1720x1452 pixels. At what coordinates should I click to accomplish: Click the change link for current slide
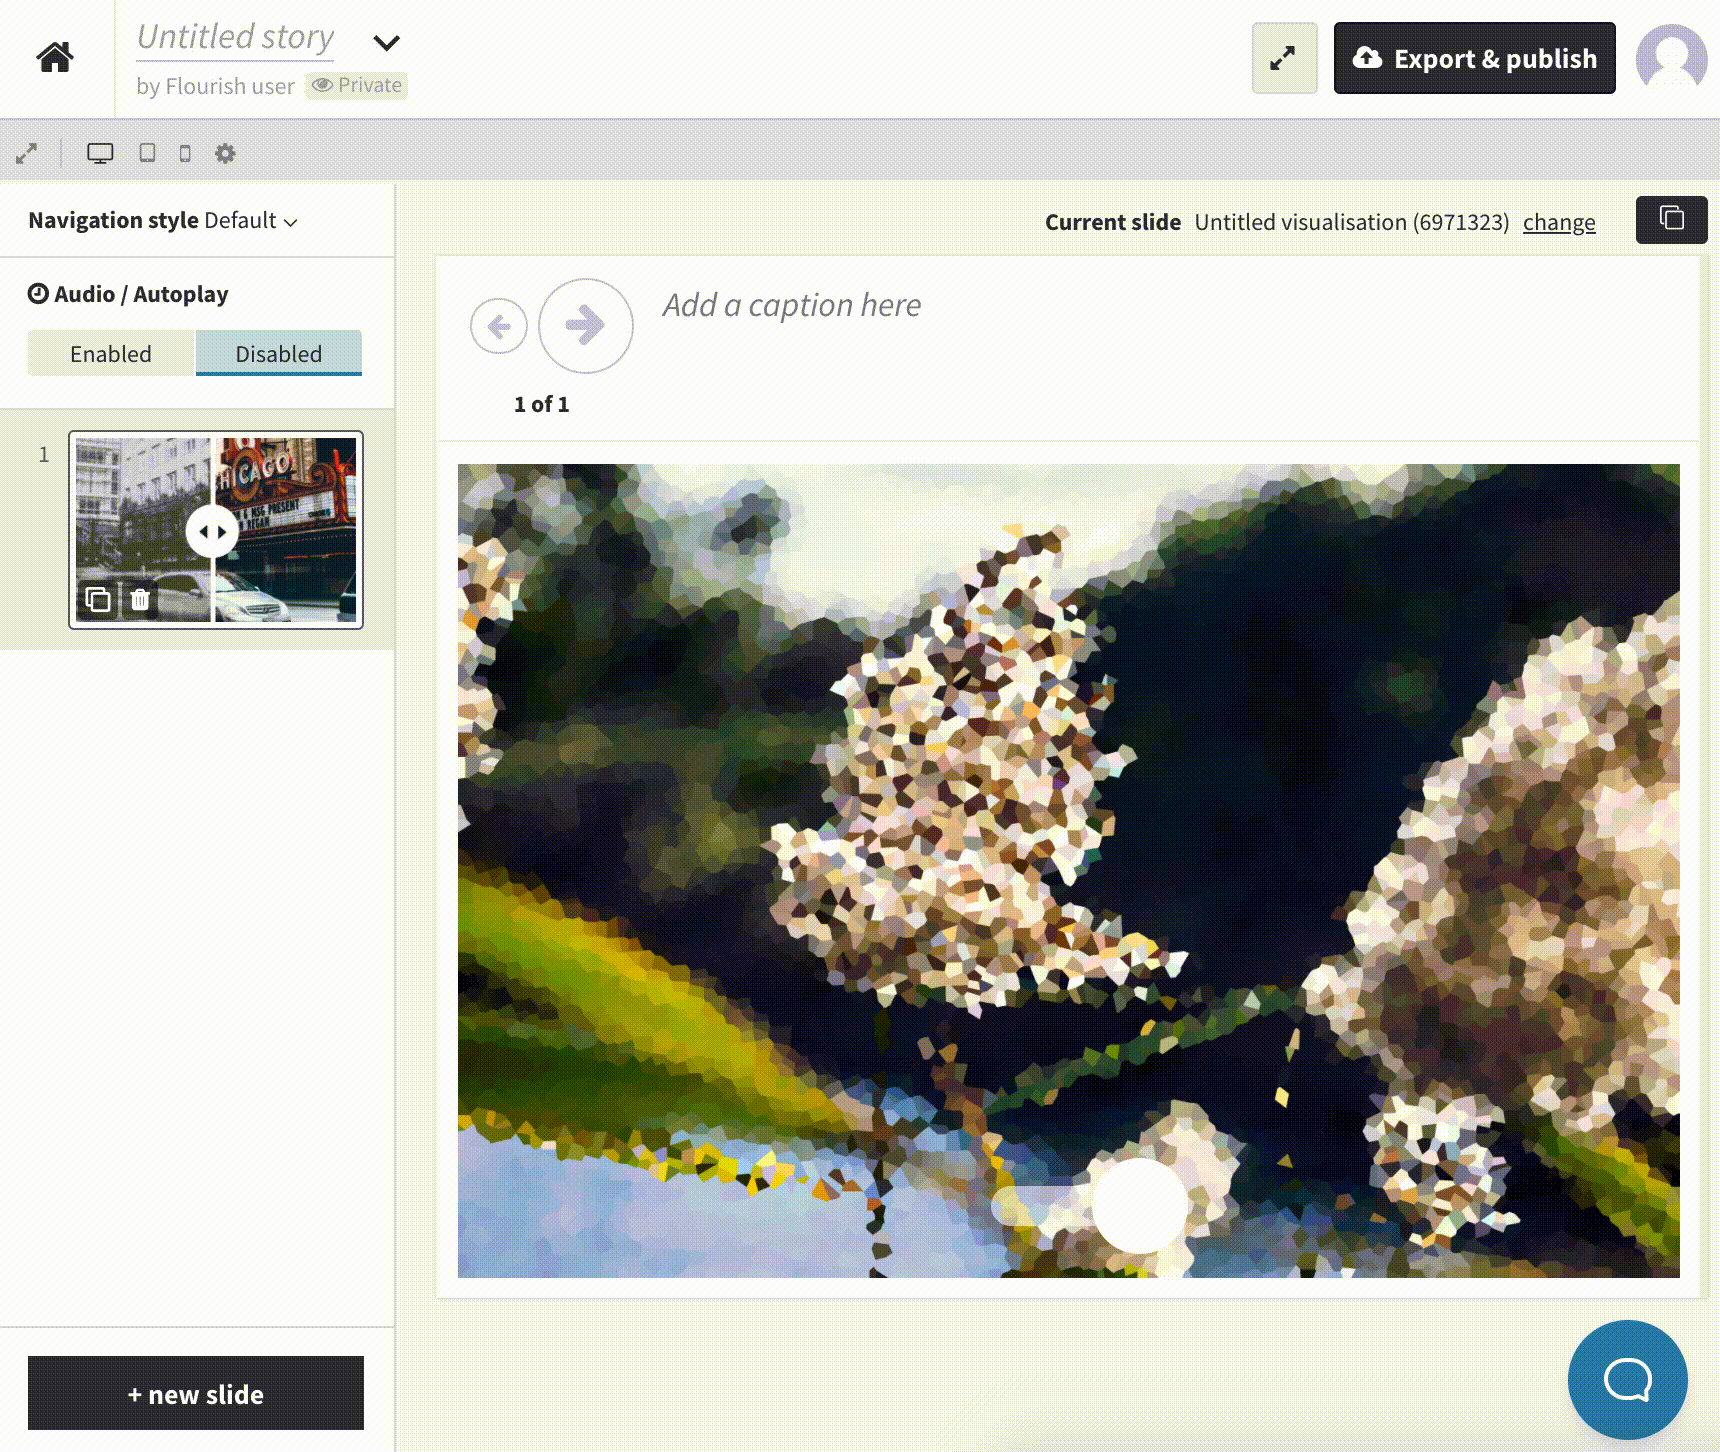click(x=1558, y=222)
